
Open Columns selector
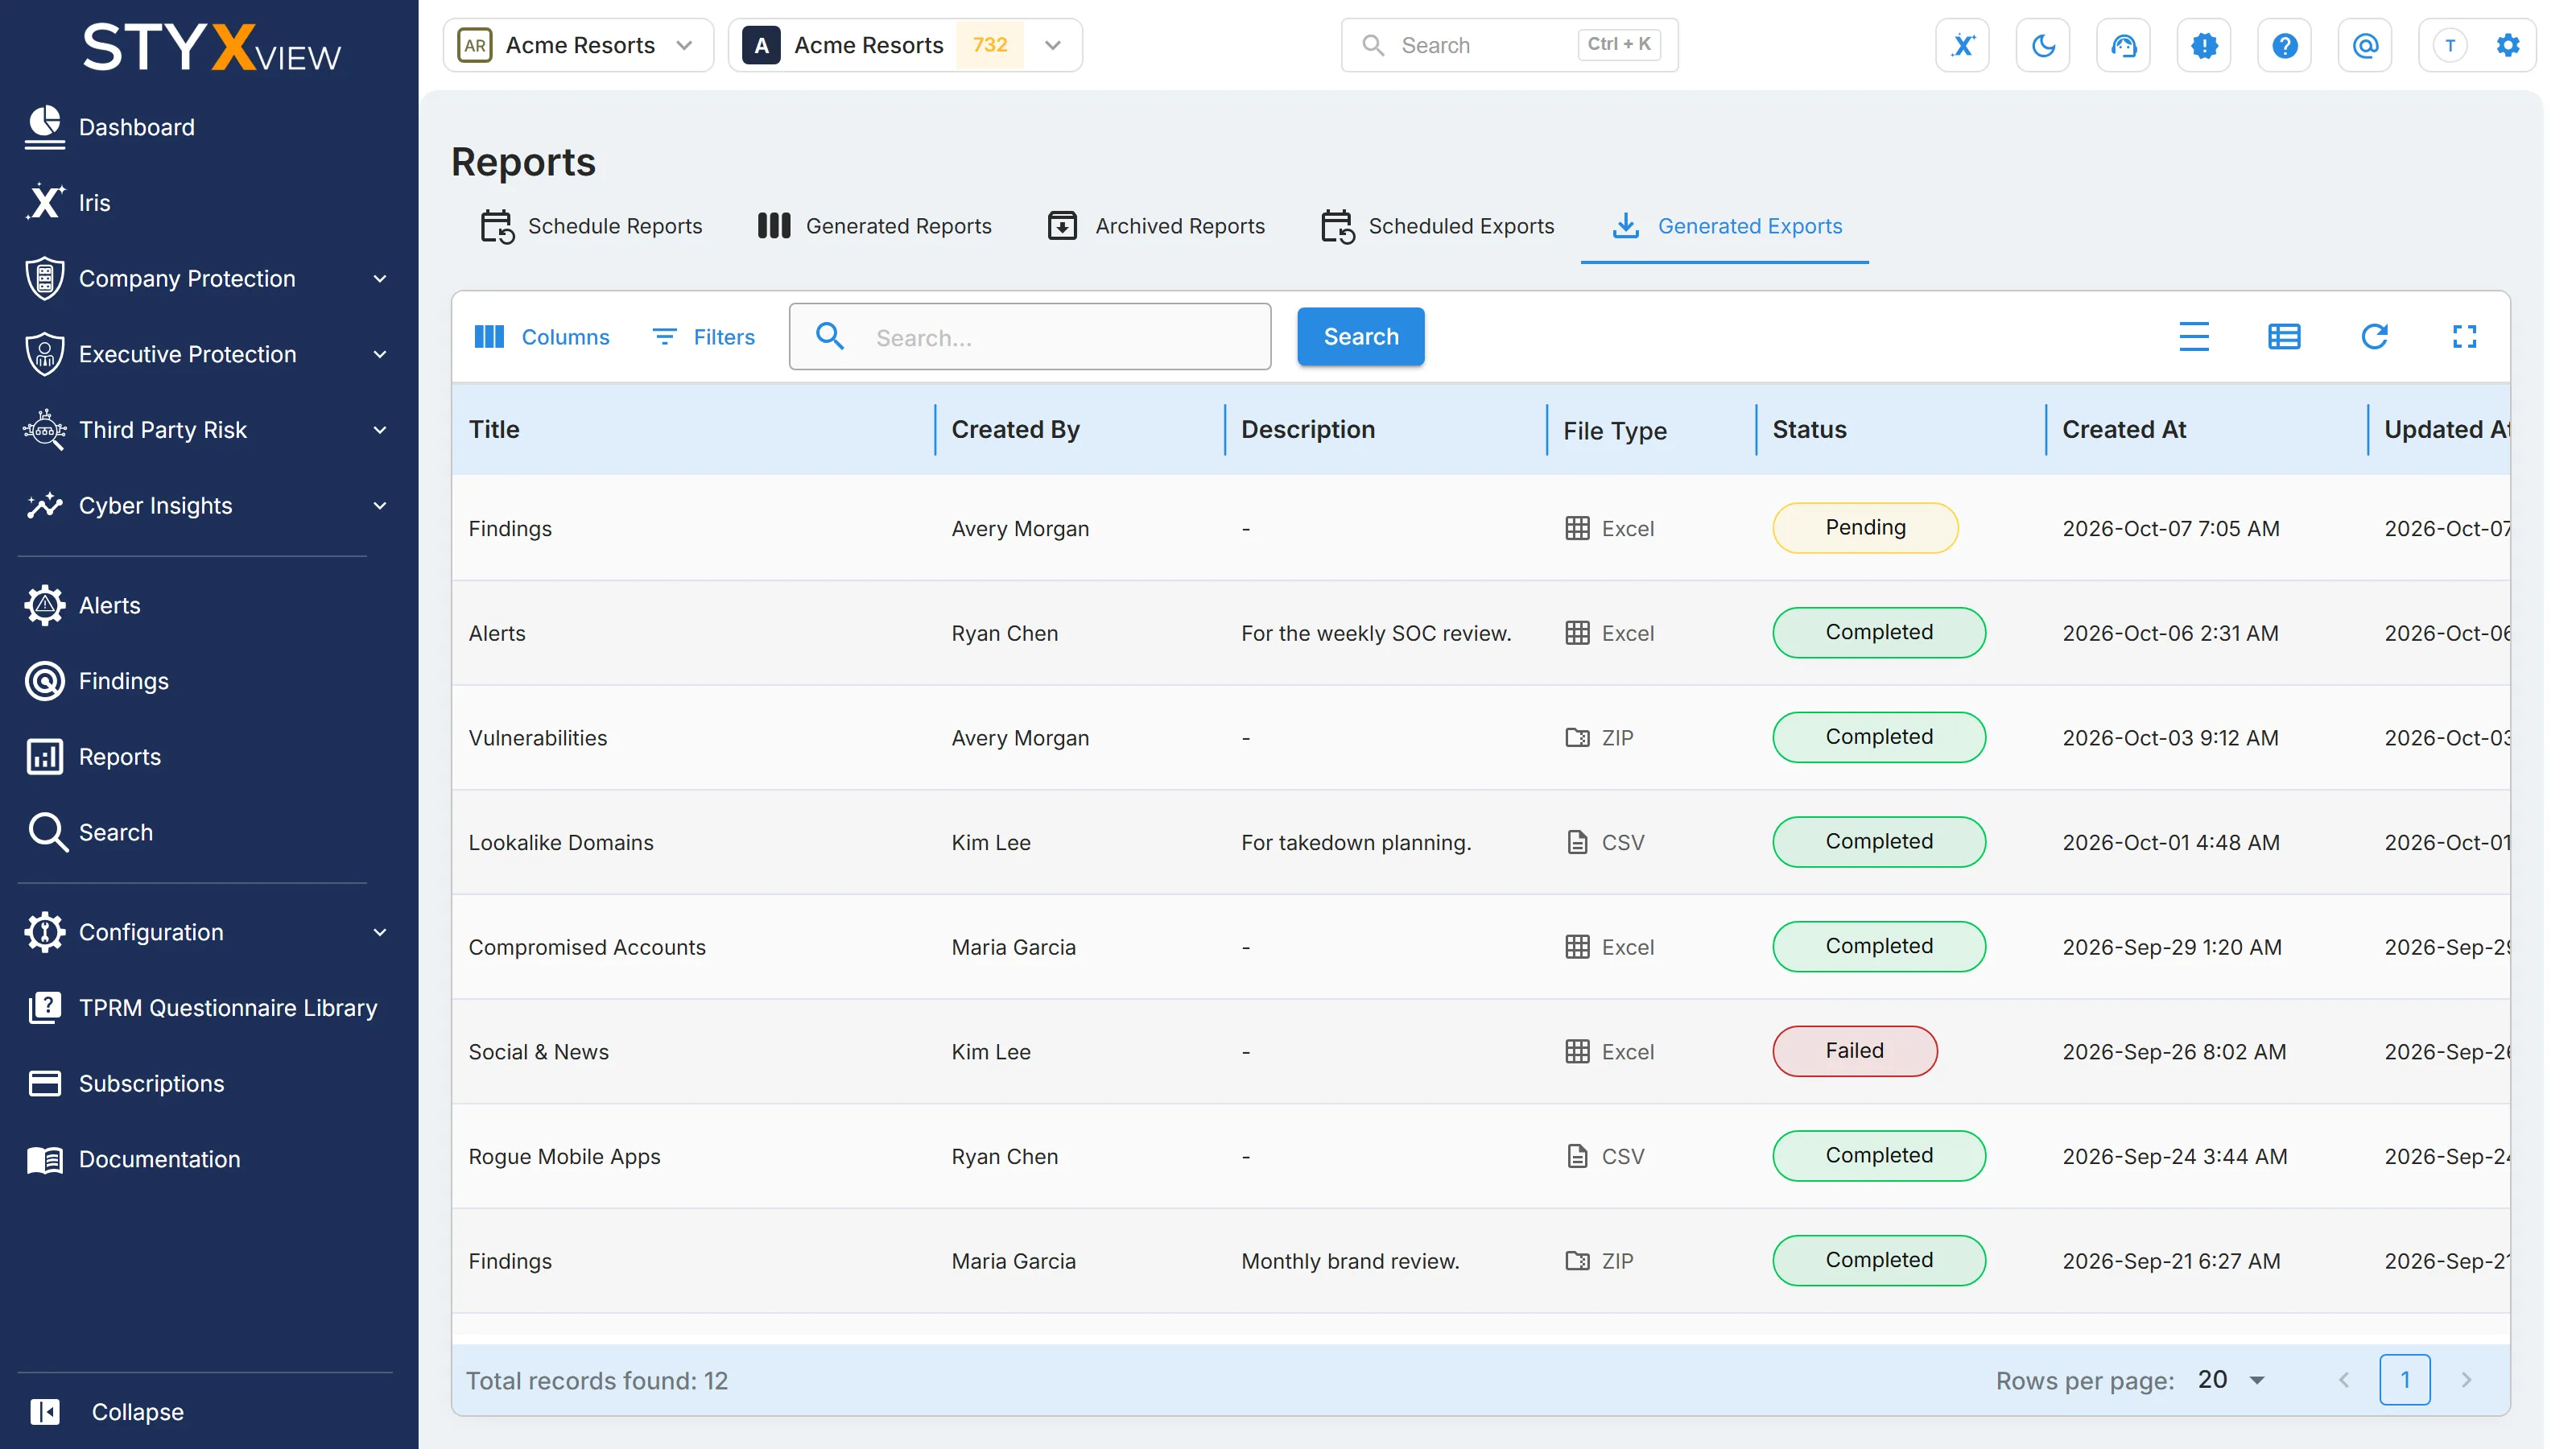(541, 337)
